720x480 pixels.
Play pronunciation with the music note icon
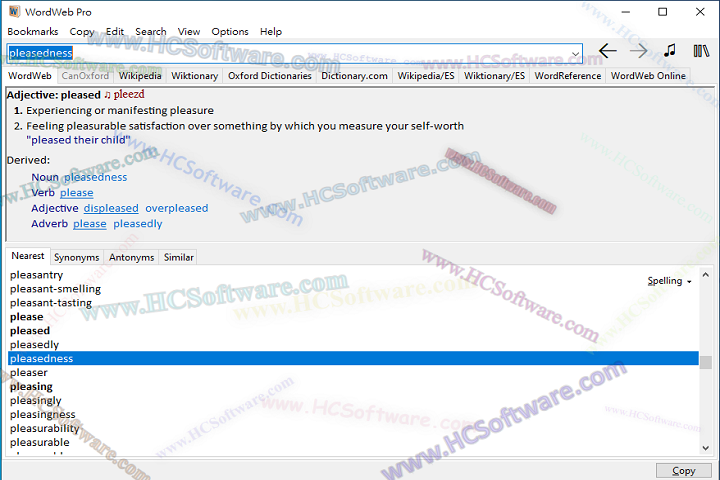click(670, 50)
